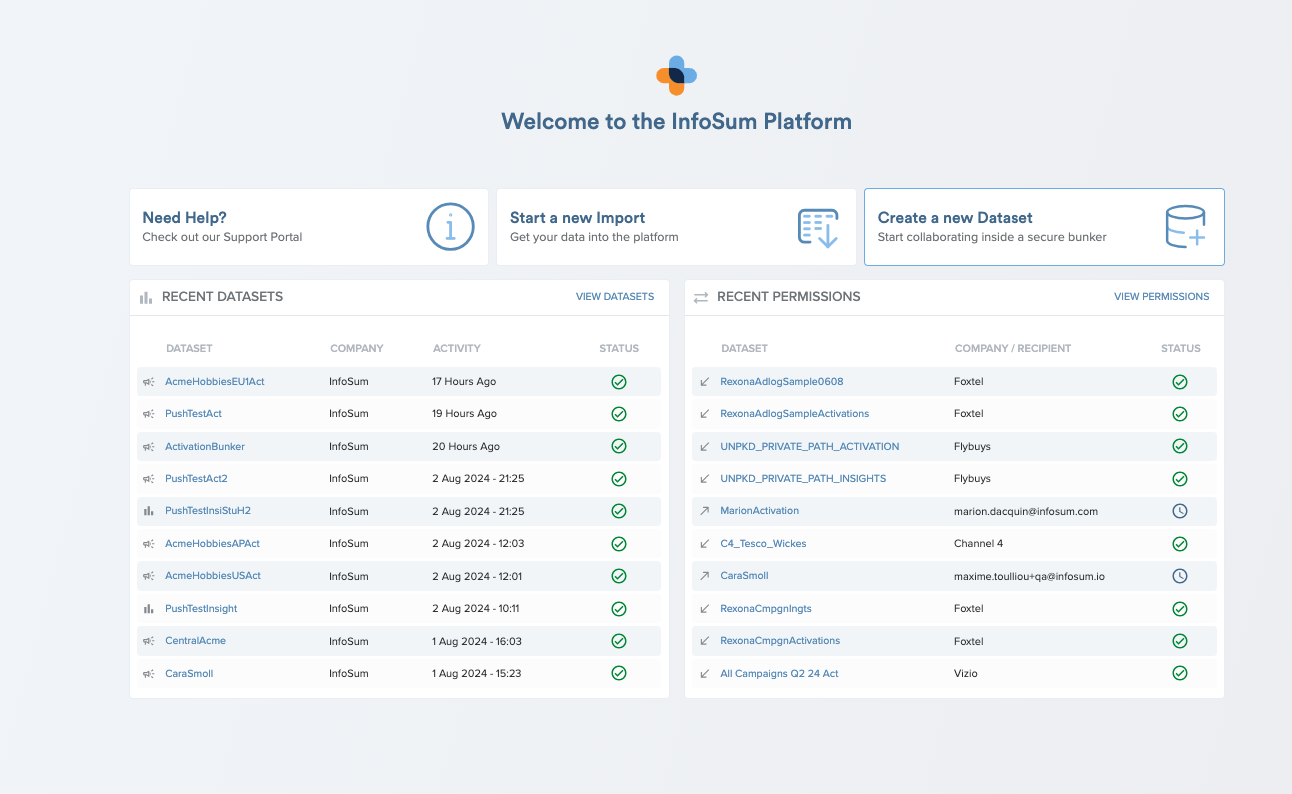1292x794 pixels.
Task: Click the 2 Aug 2024 - 12:03 activity cell
Action: click(478, 544)
